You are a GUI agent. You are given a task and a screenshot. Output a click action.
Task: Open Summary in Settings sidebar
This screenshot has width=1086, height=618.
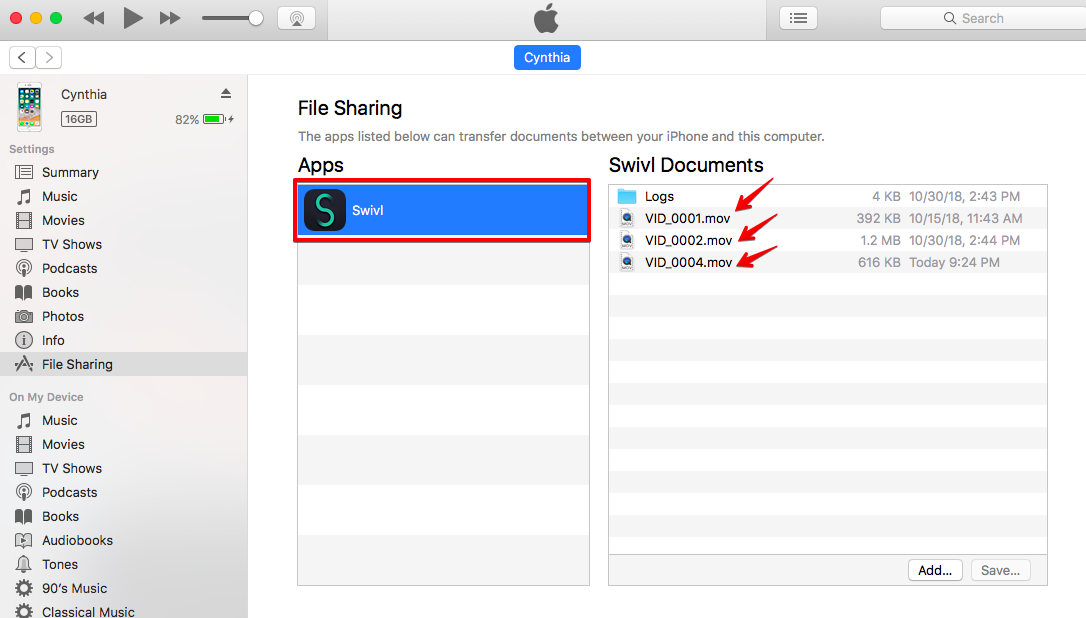[70, 172]
